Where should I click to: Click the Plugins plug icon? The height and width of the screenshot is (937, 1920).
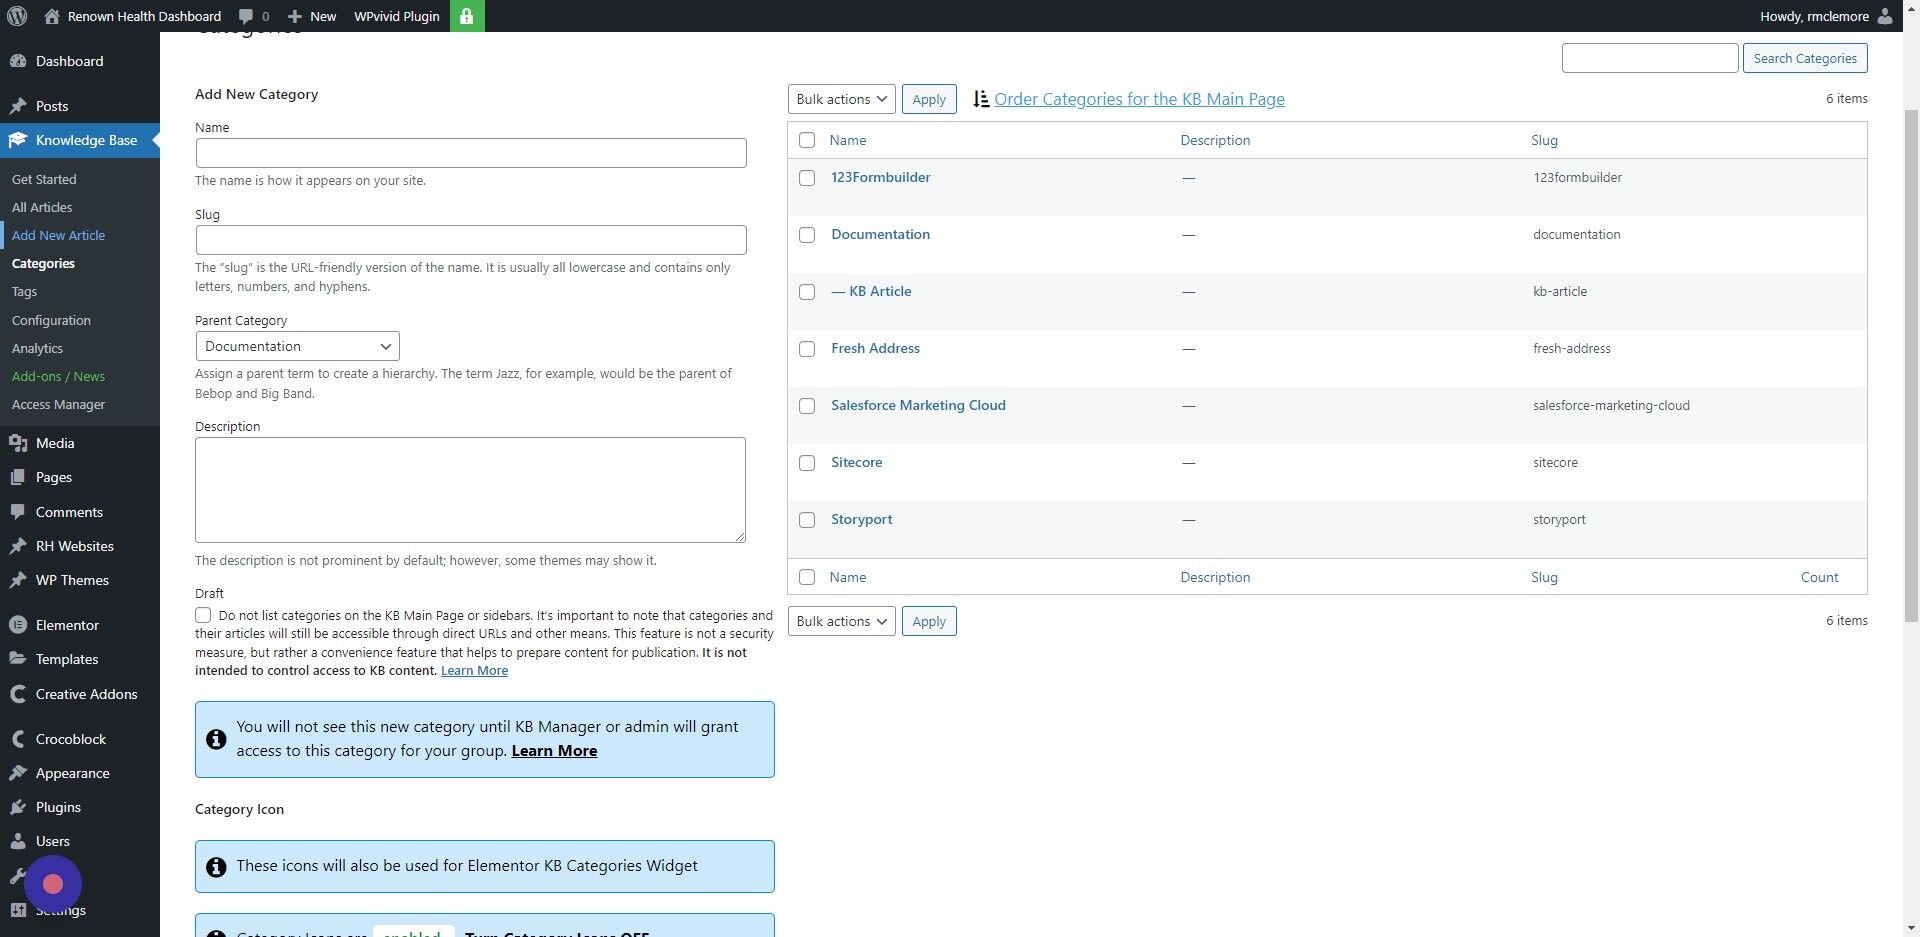click(x=18, y=807)
